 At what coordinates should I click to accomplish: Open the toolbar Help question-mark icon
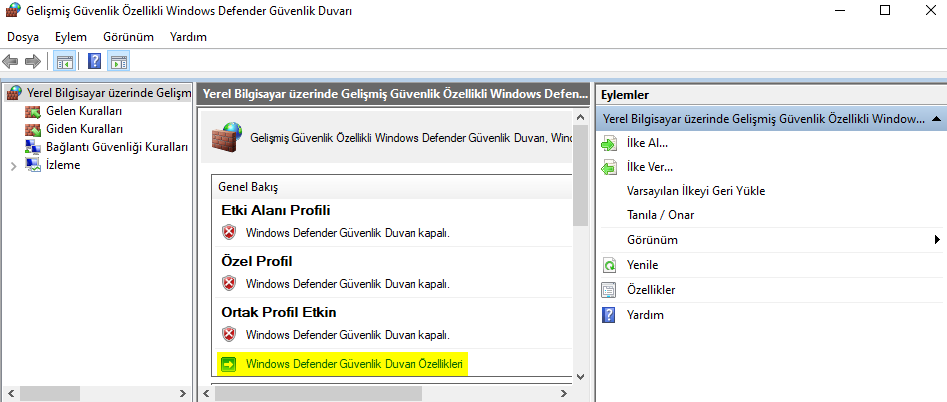pos(94,61)
